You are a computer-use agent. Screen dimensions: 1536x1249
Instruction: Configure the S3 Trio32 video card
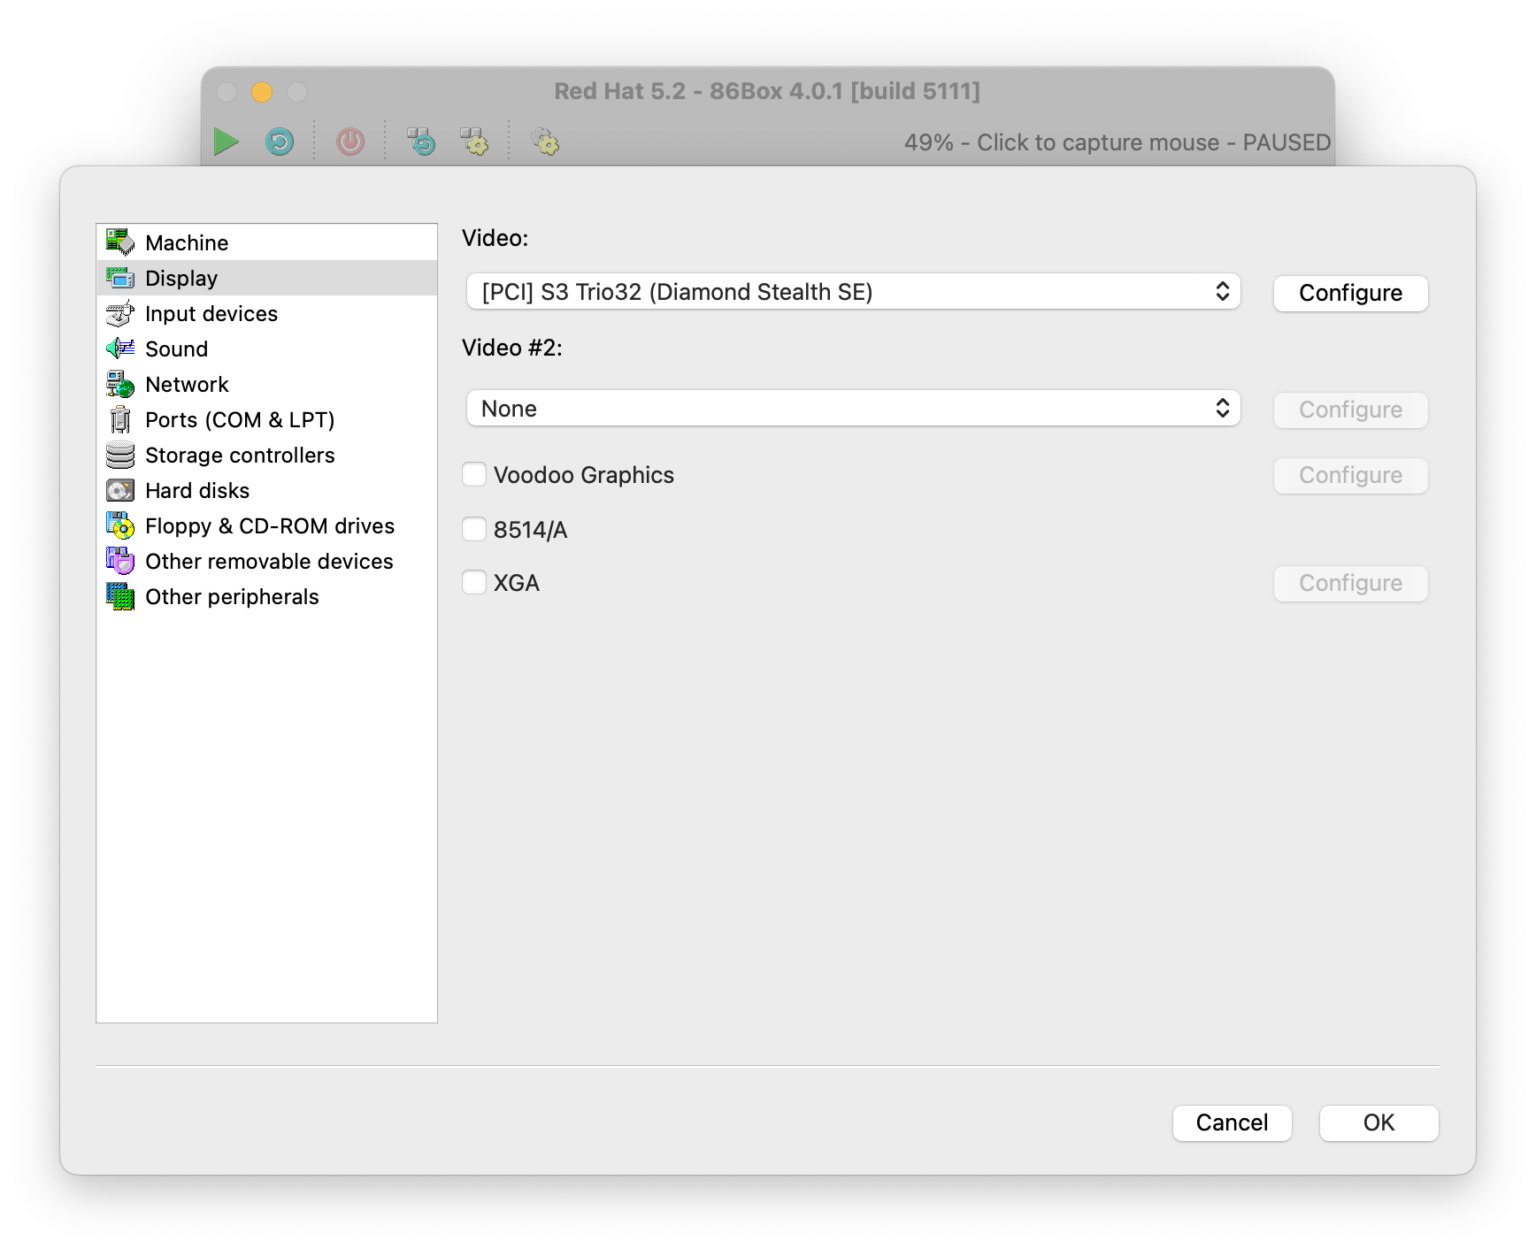[x=1350, y=293]
